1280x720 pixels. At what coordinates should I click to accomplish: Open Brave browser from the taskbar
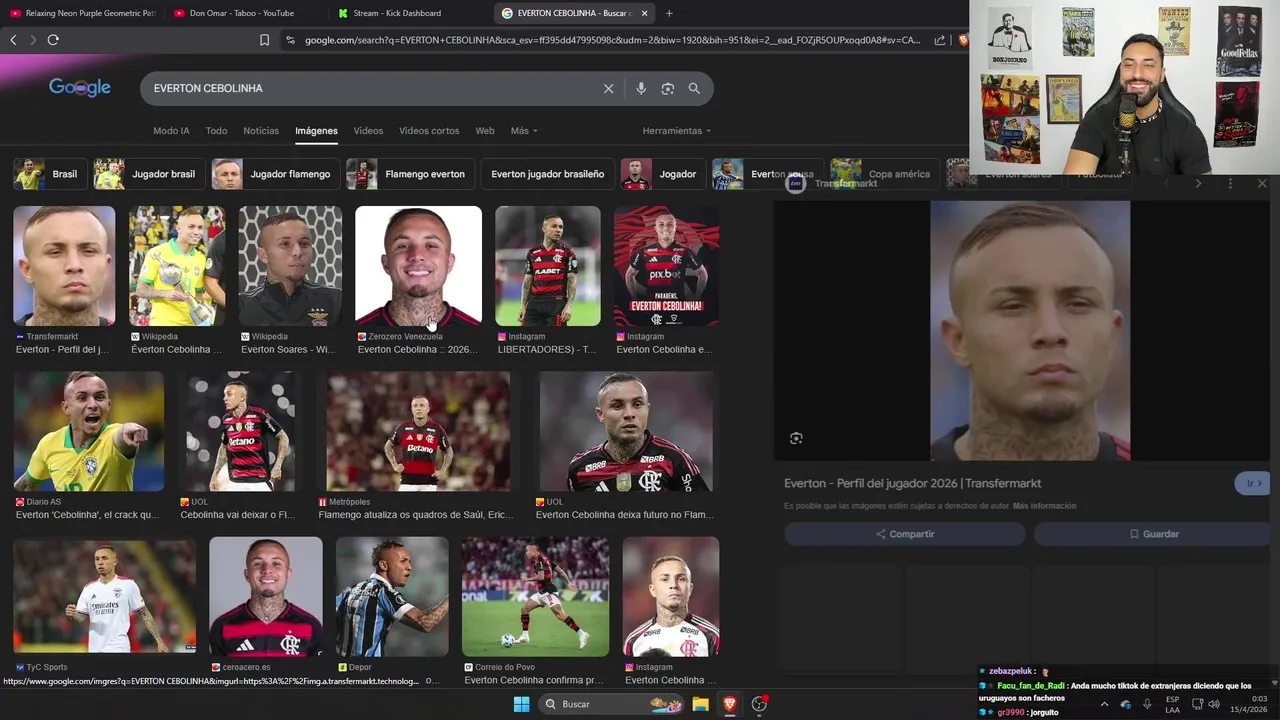click(x=730, y=704)
